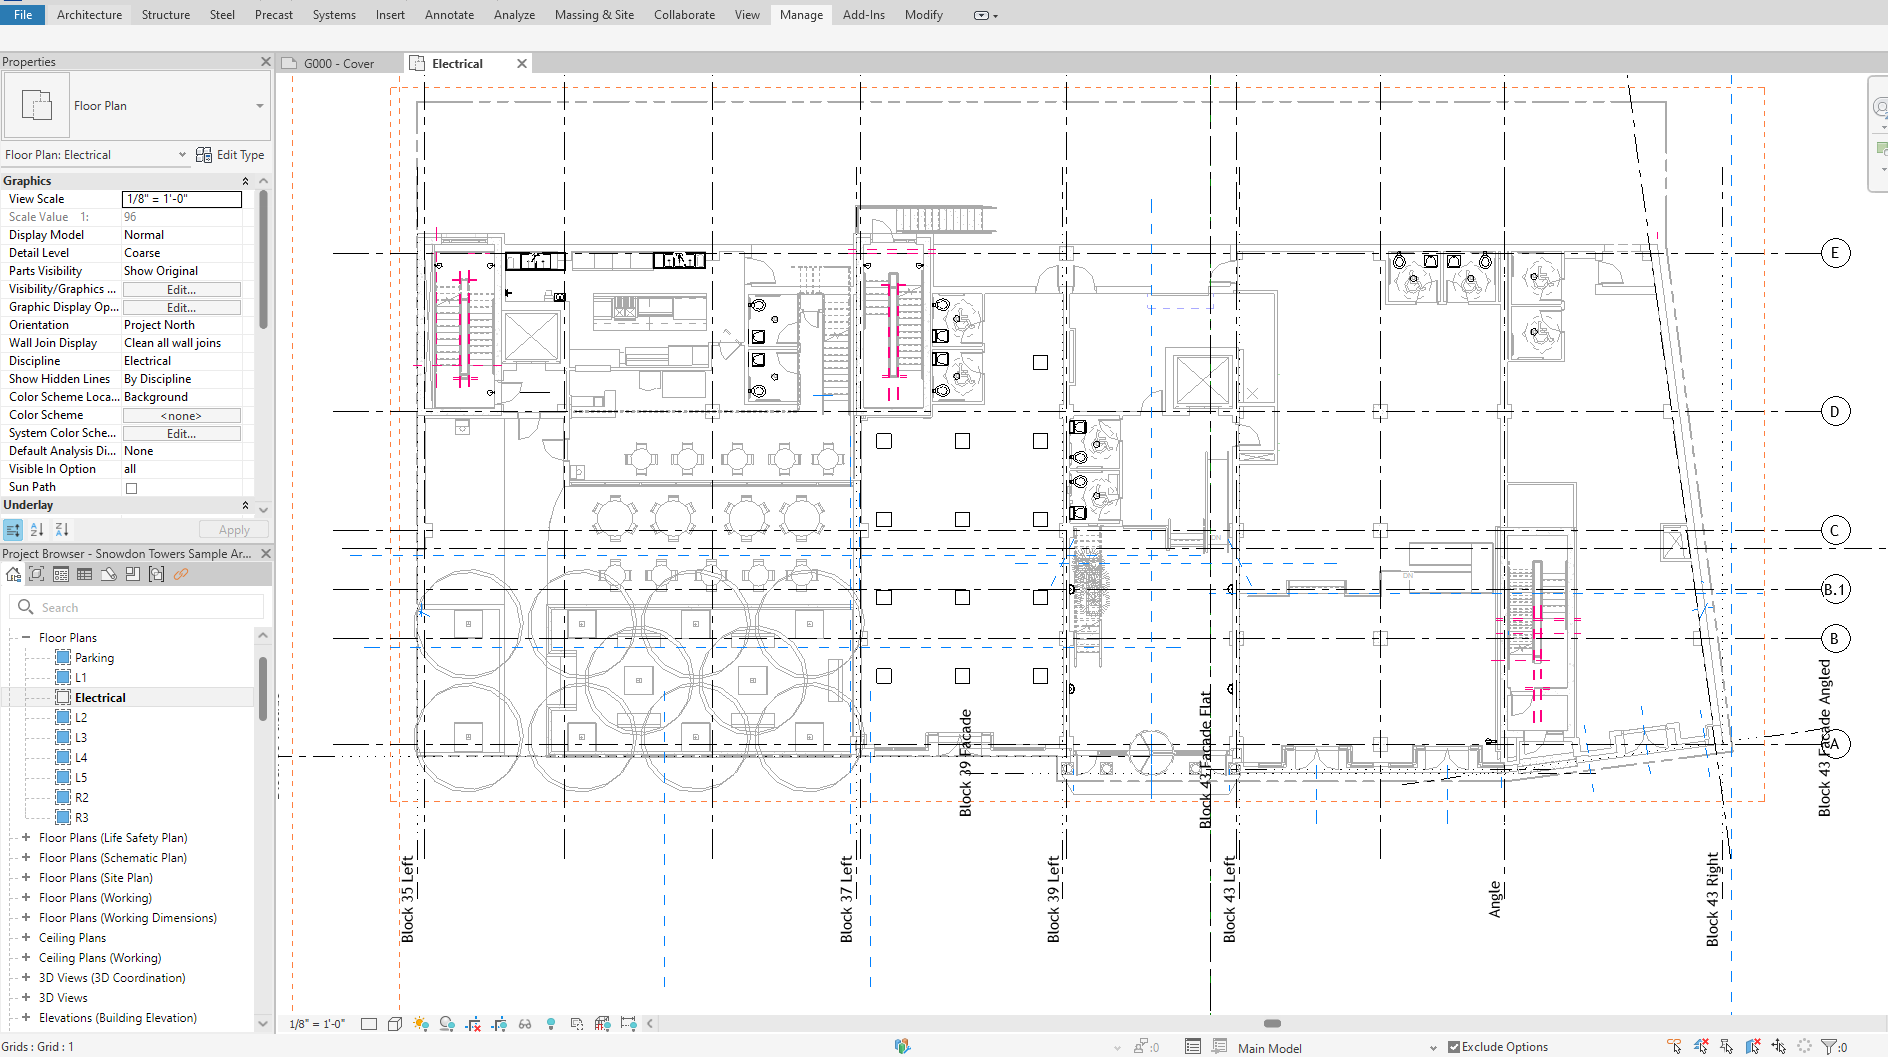Image resolution: width=1888 pixels, height=1058 pixels.
Task: Select Visual Style cube icon
Action: pos(395,1024)
